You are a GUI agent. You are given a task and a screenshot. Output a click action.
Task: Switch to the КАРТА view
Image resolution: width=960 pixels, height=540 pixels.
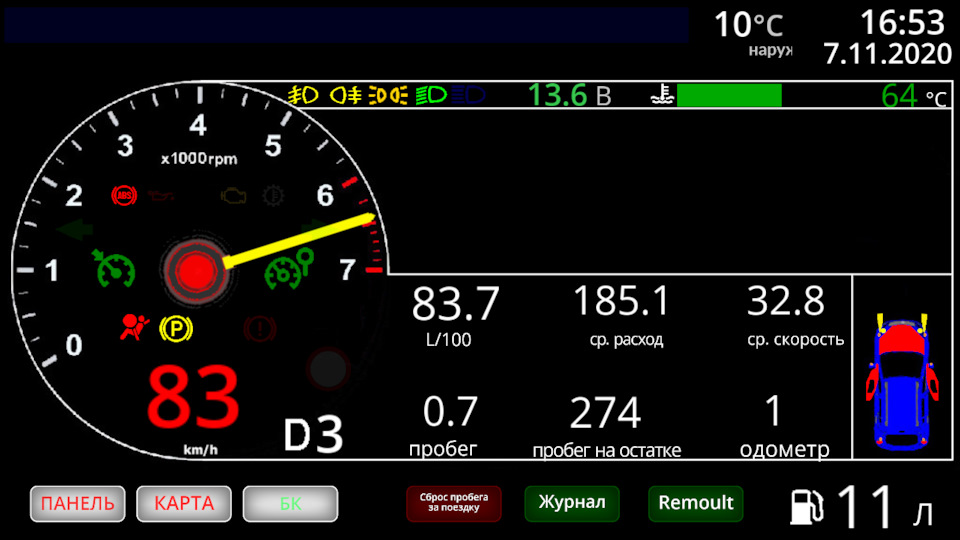click(x=184, y=504)
